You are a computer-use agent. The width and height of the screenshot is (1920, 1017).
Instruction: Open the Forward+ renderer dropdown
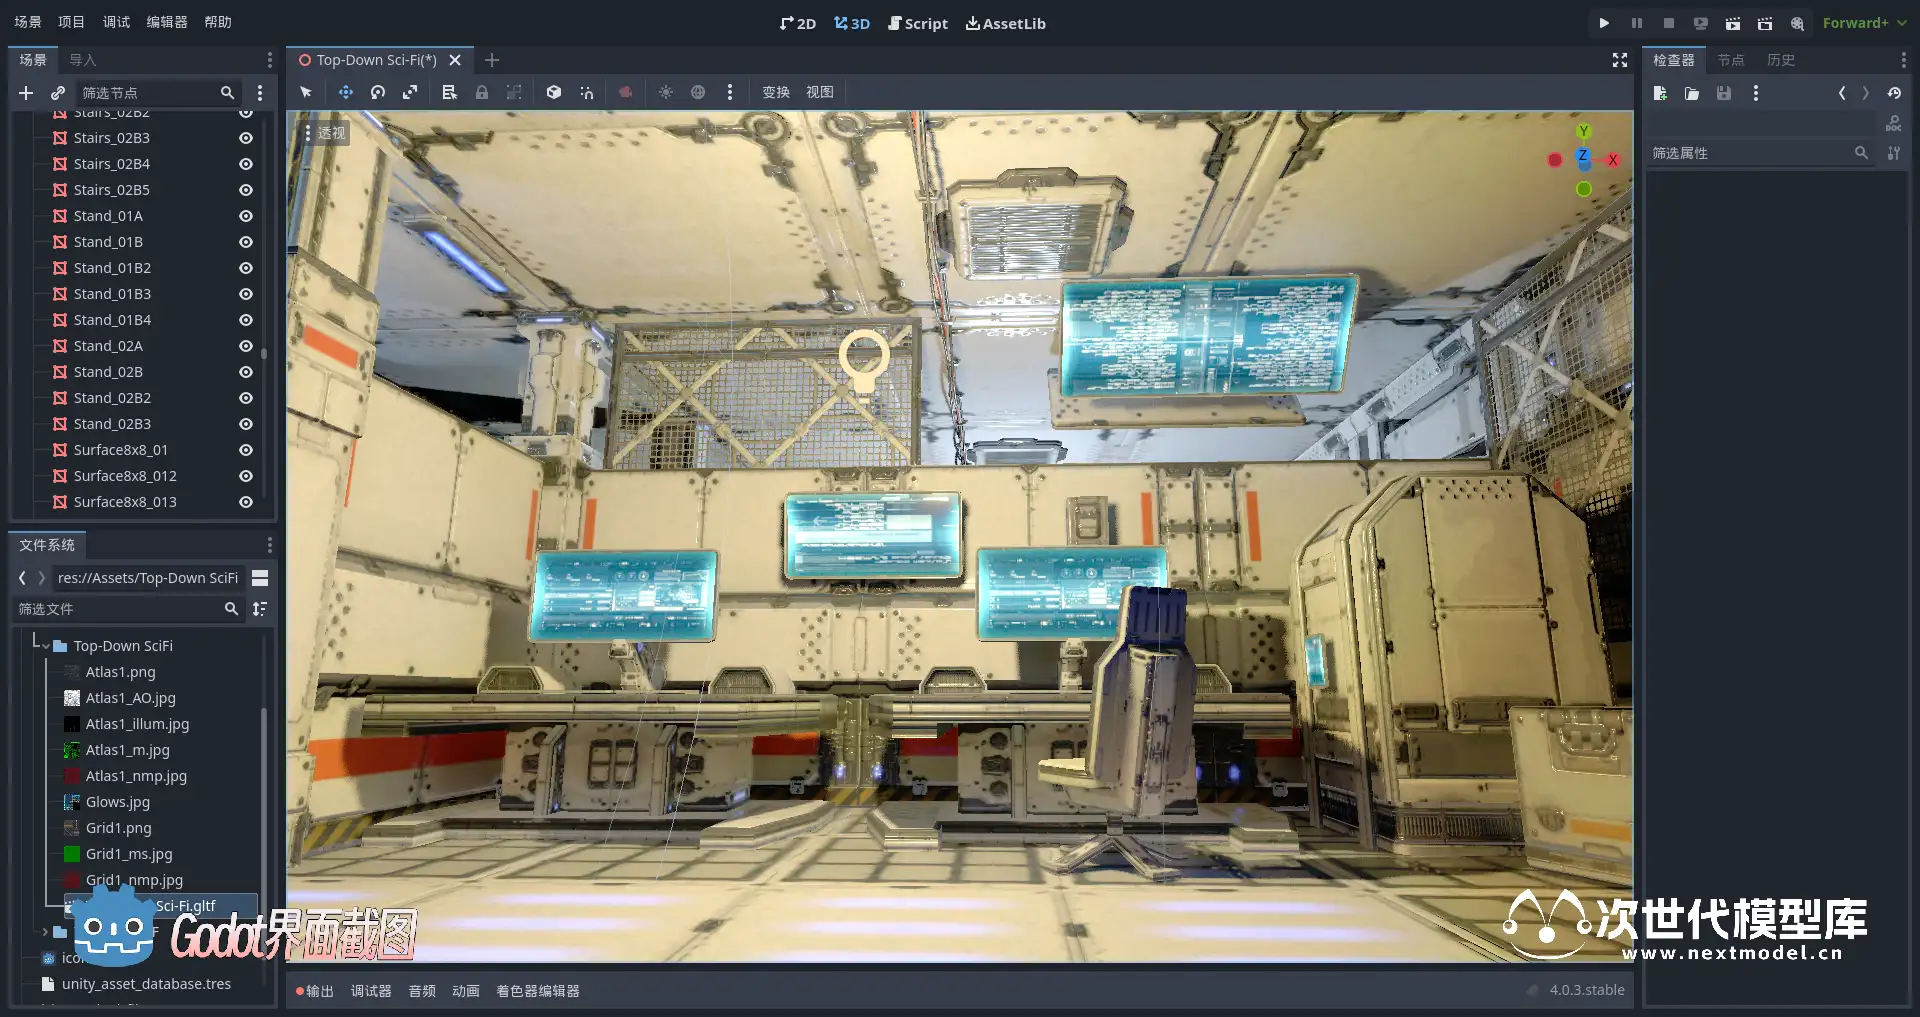pyautogui.click(x=1863, y=23)
